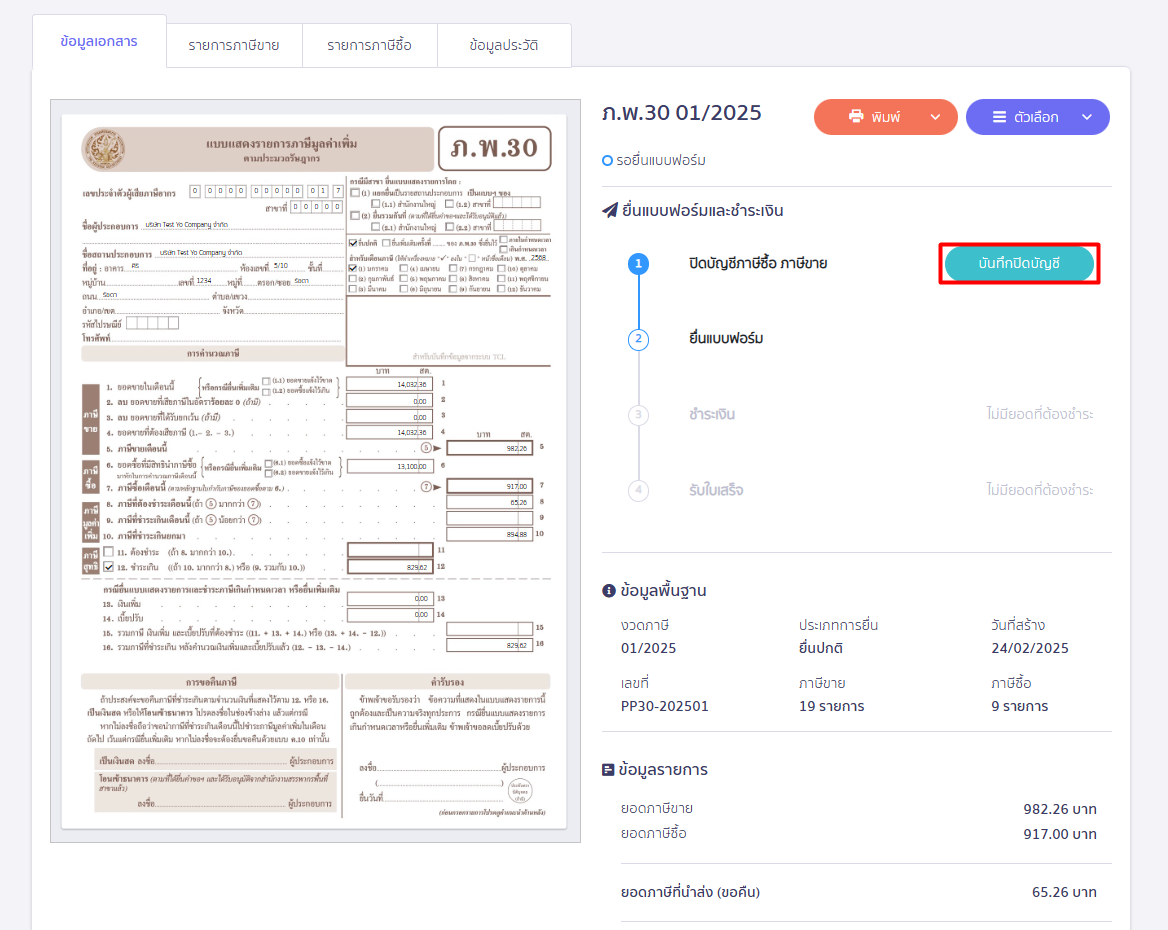
Task: Open the ข้อมูลประวัติ tab
Action: point(504,45)
